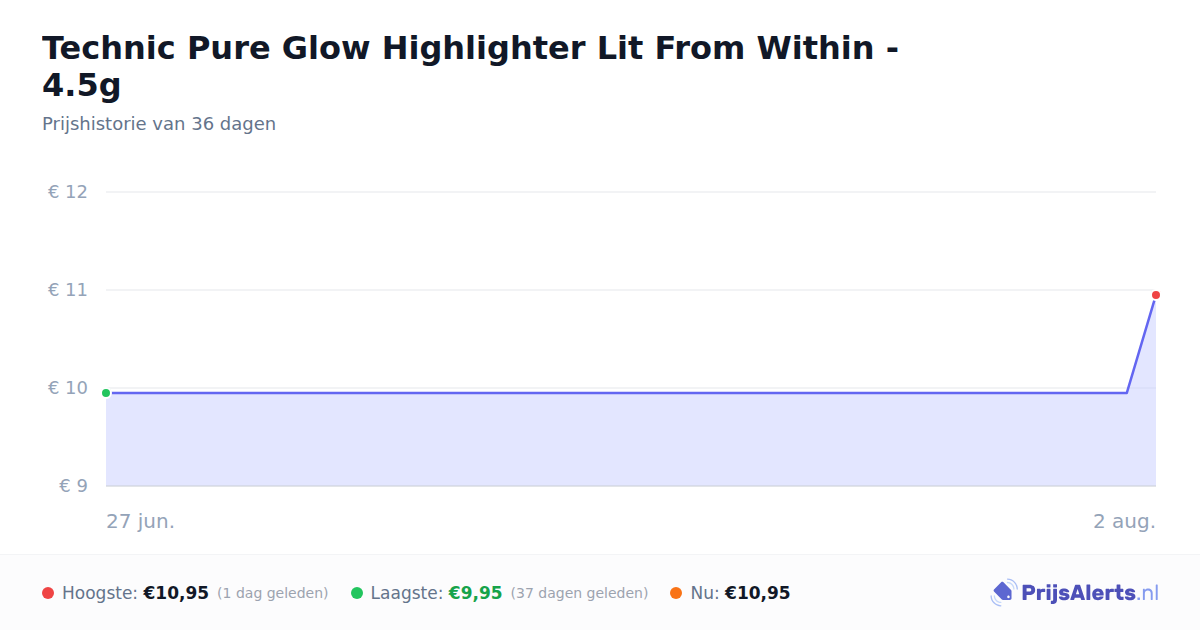Click the 37 dagen geleden note
The image size is (1200, 630).
pyautogui.click(x=579, y=594)
